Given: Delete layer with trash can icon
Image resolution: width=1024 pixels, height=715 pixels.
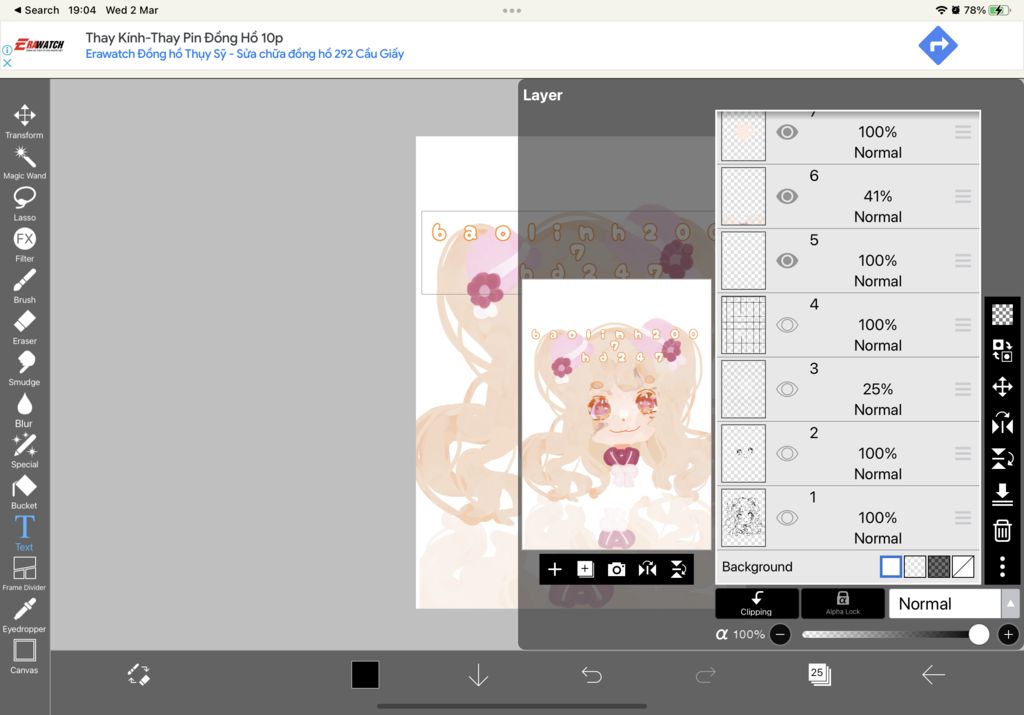Looking at the screenshot, I should pyautogui.click(x=1002, y=530).
